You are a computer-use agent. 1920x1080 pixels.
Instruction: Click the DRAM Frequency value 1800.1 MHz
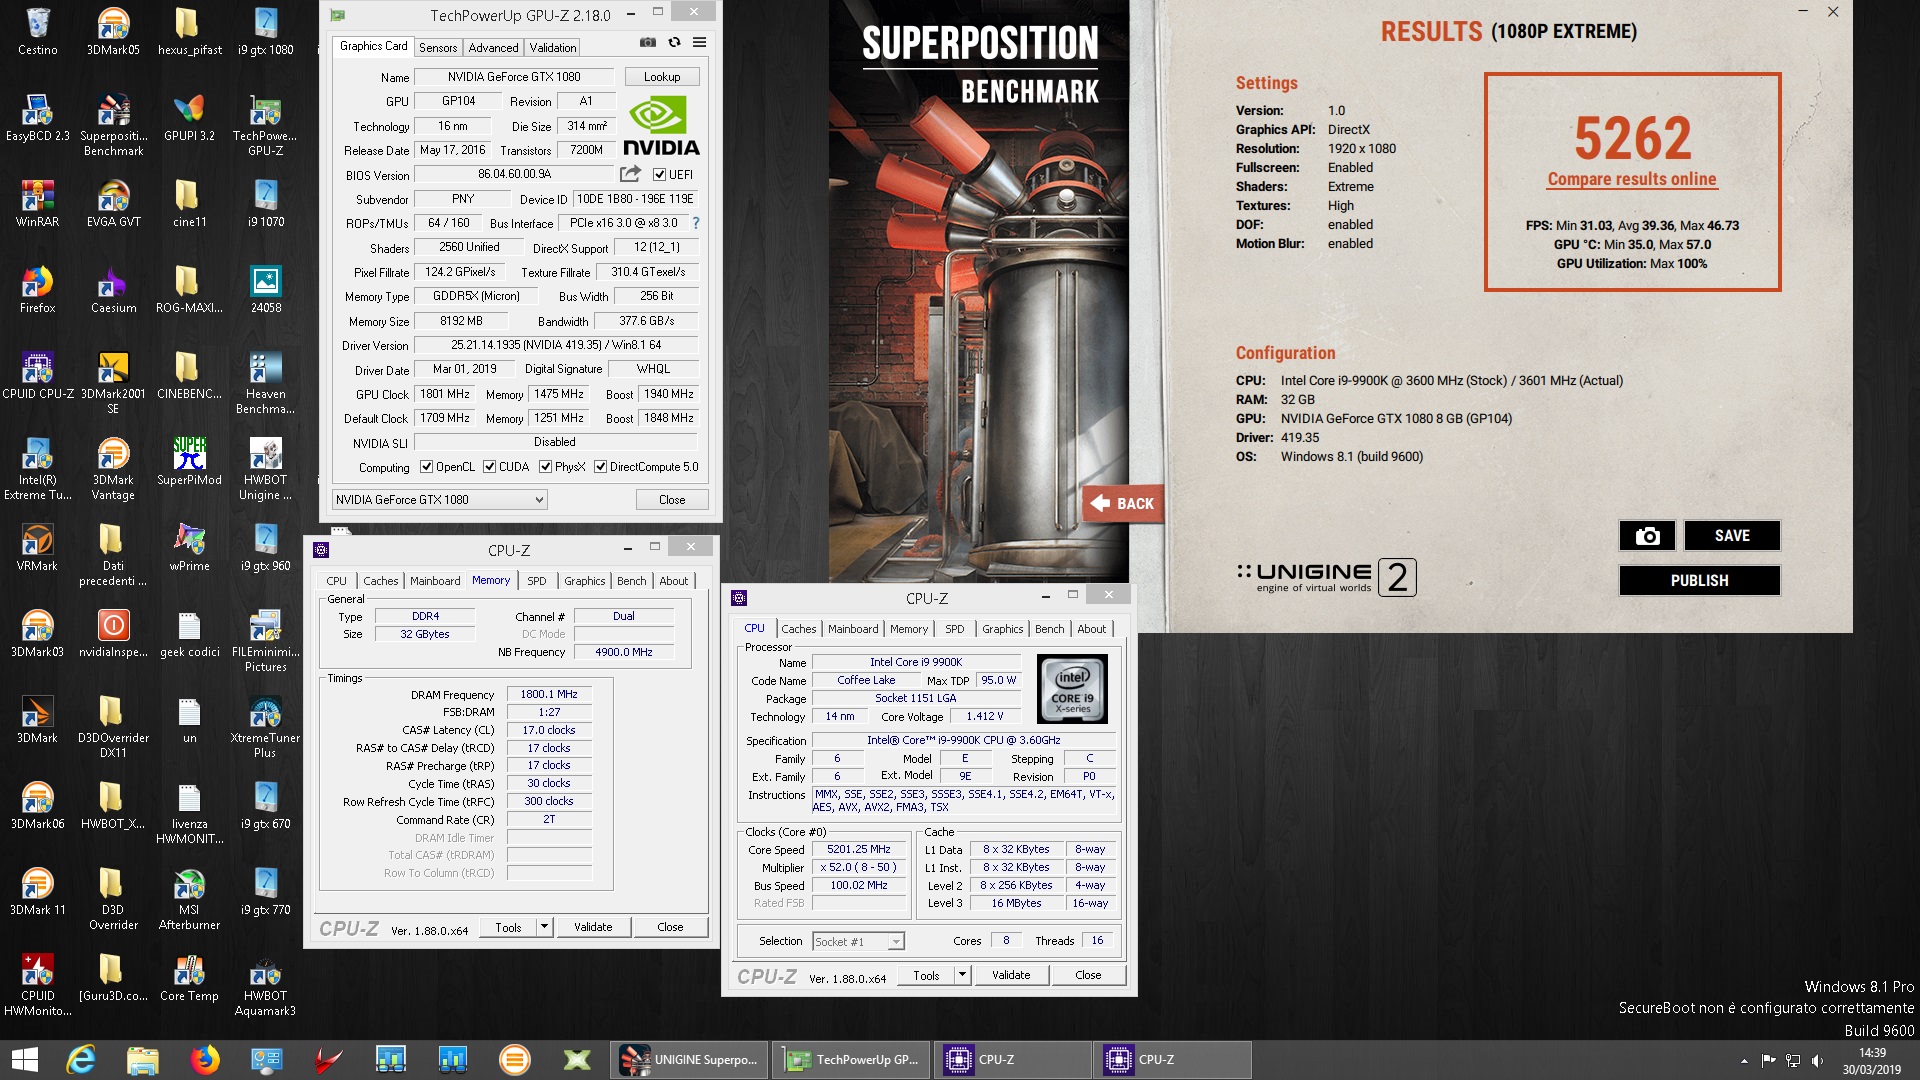pyautogui.click(x=549, y=694)
